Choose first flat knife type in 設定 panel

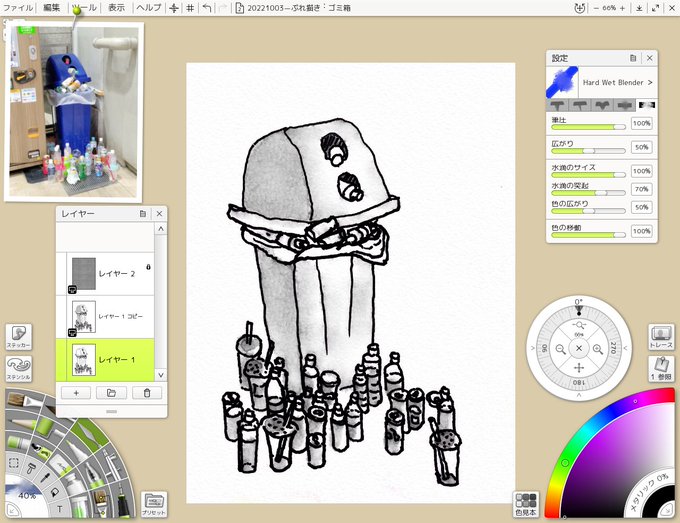pyautogui.click(x=558, y=105)
